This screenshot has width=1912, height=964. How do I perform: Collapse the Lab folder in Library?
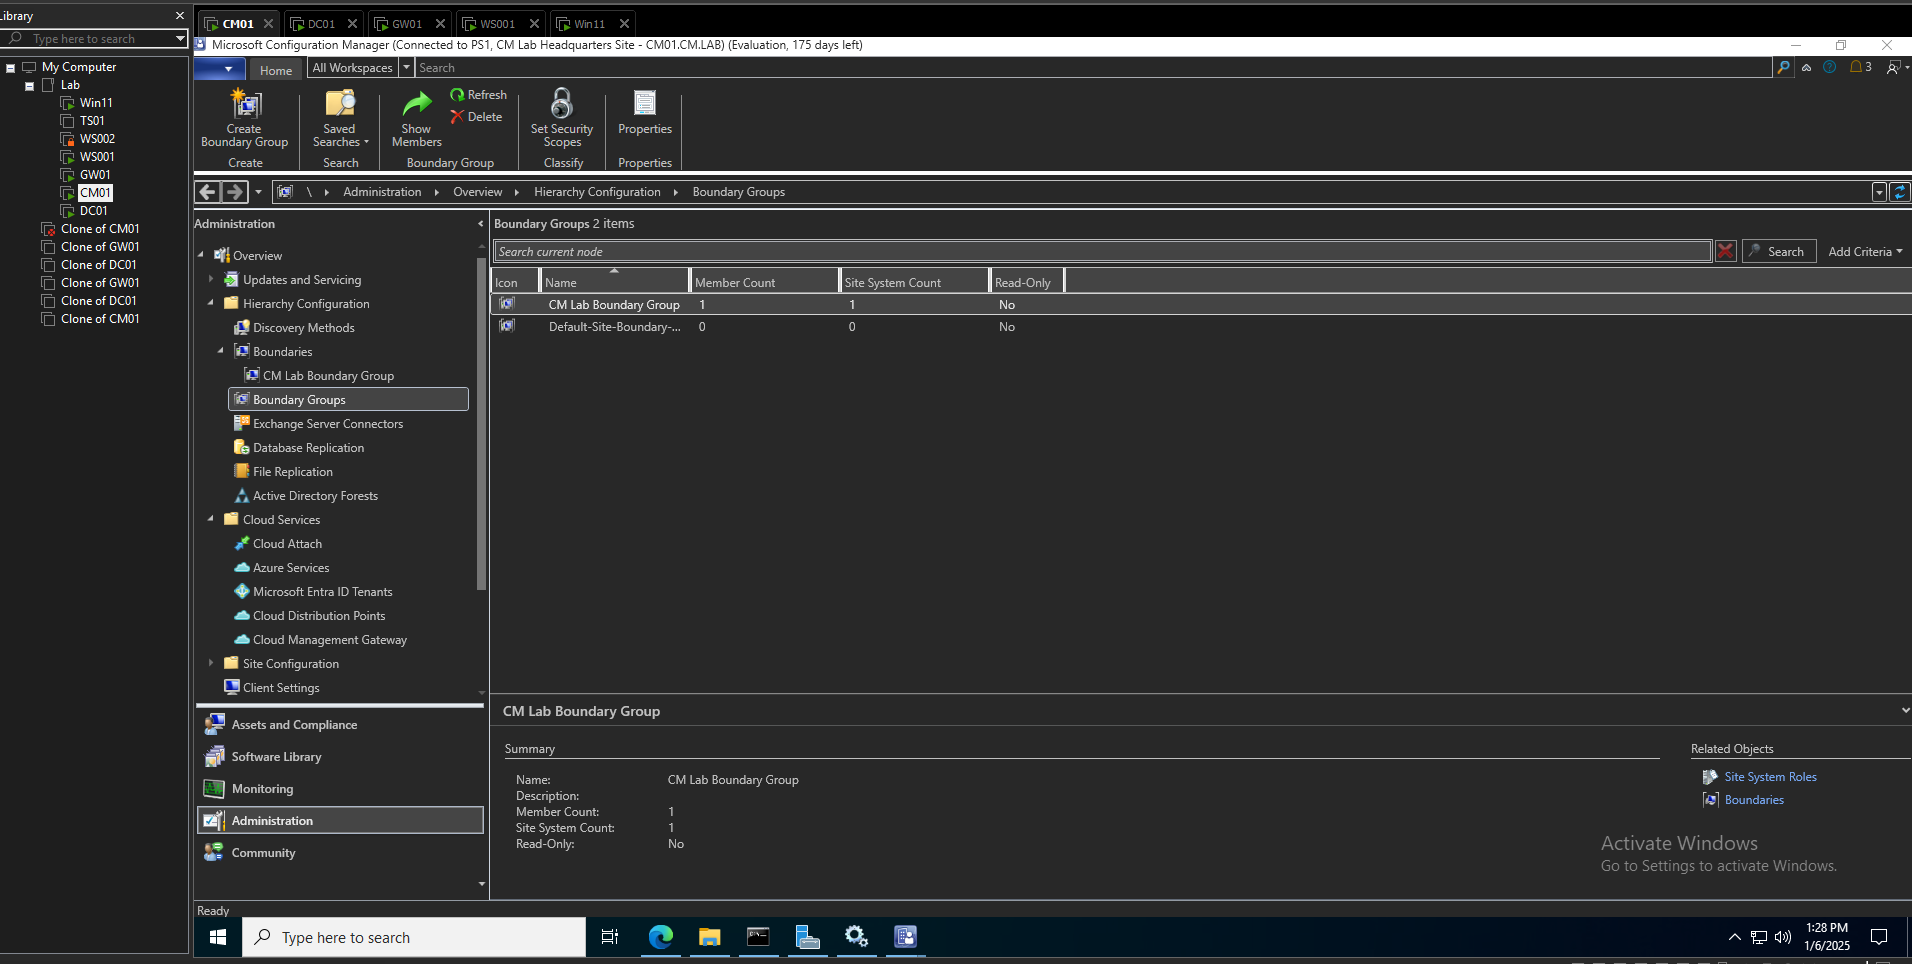pyautogui.click(x=29, y=86)
